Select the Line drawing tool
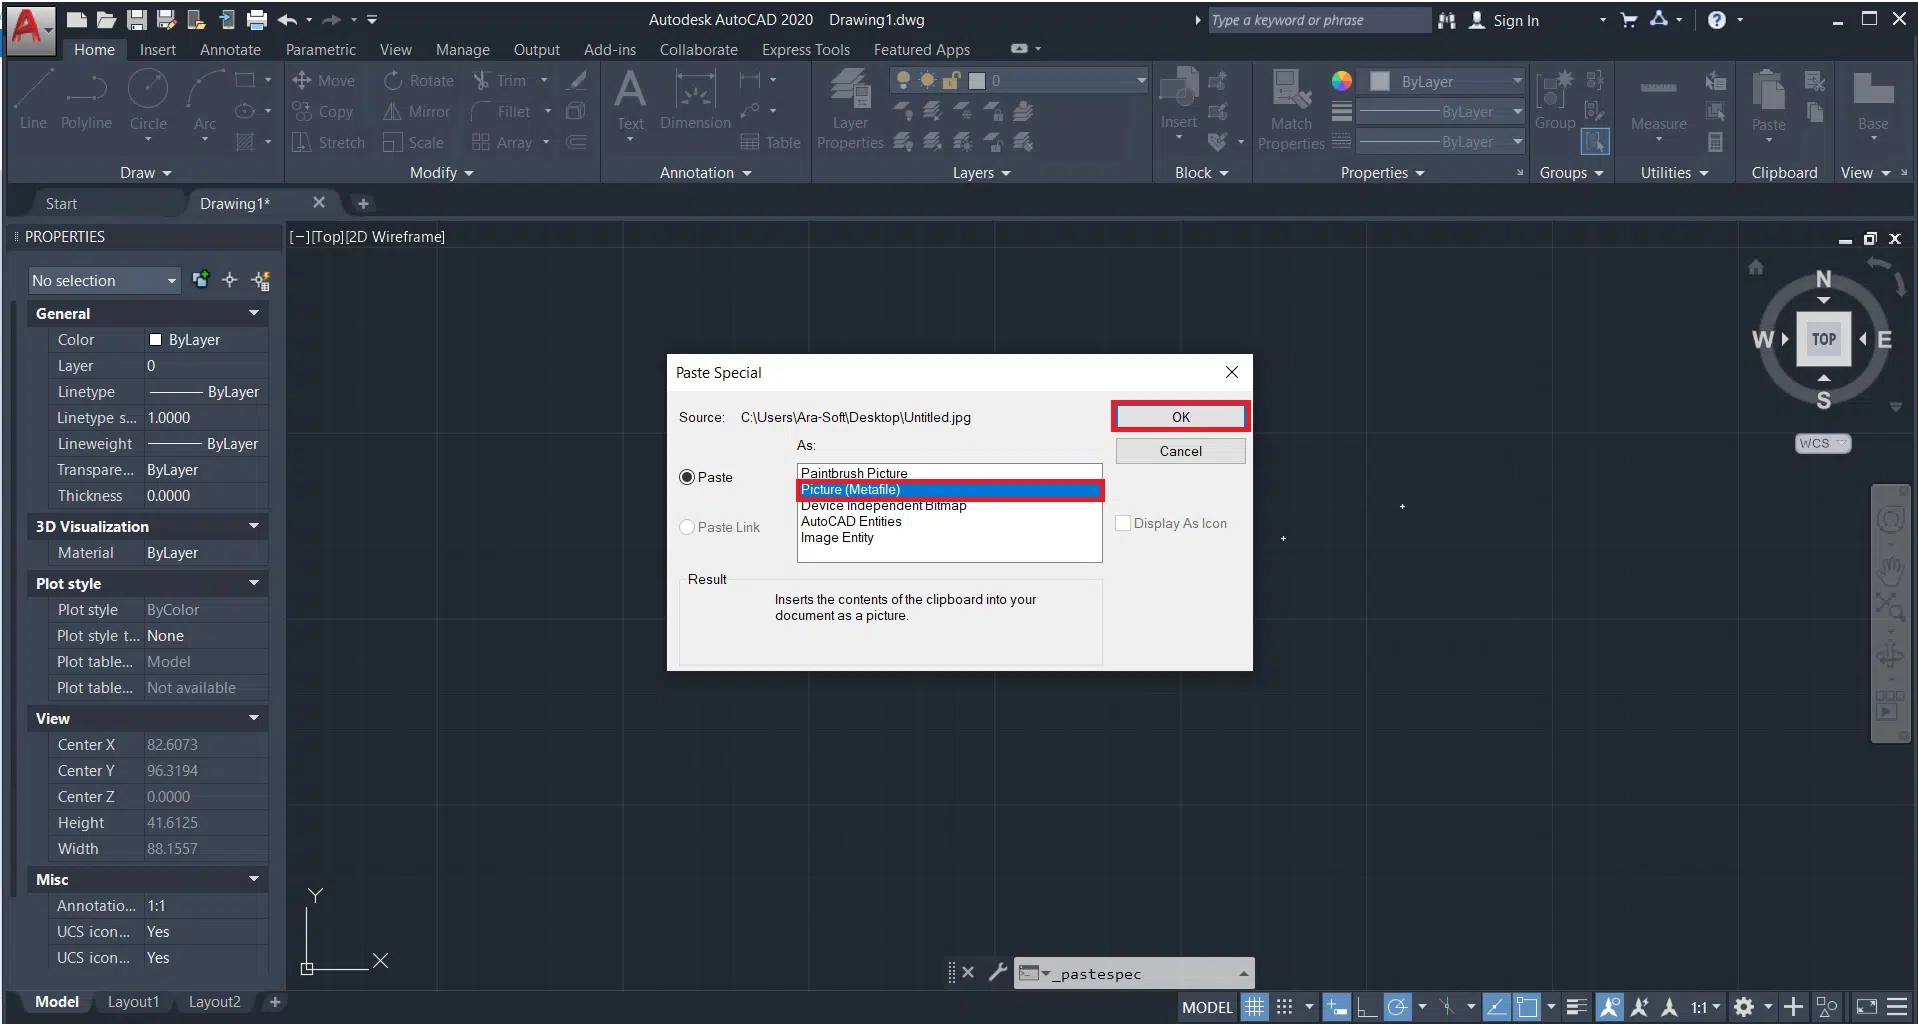Screen dimensions: 1918x1024 click(33, 99)
